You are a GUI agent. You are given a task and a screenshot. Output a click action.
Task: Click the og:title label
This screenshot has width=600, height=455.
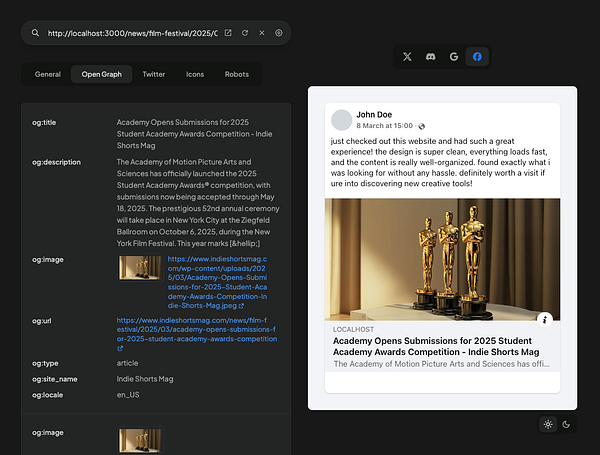(44, 122)
